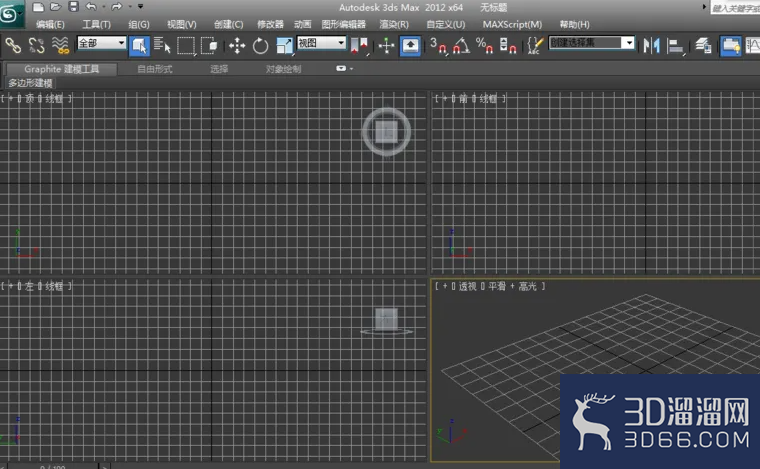760x469 pixels.
Task: Open Select by Name list tool
Action: (x=162, y=45)
